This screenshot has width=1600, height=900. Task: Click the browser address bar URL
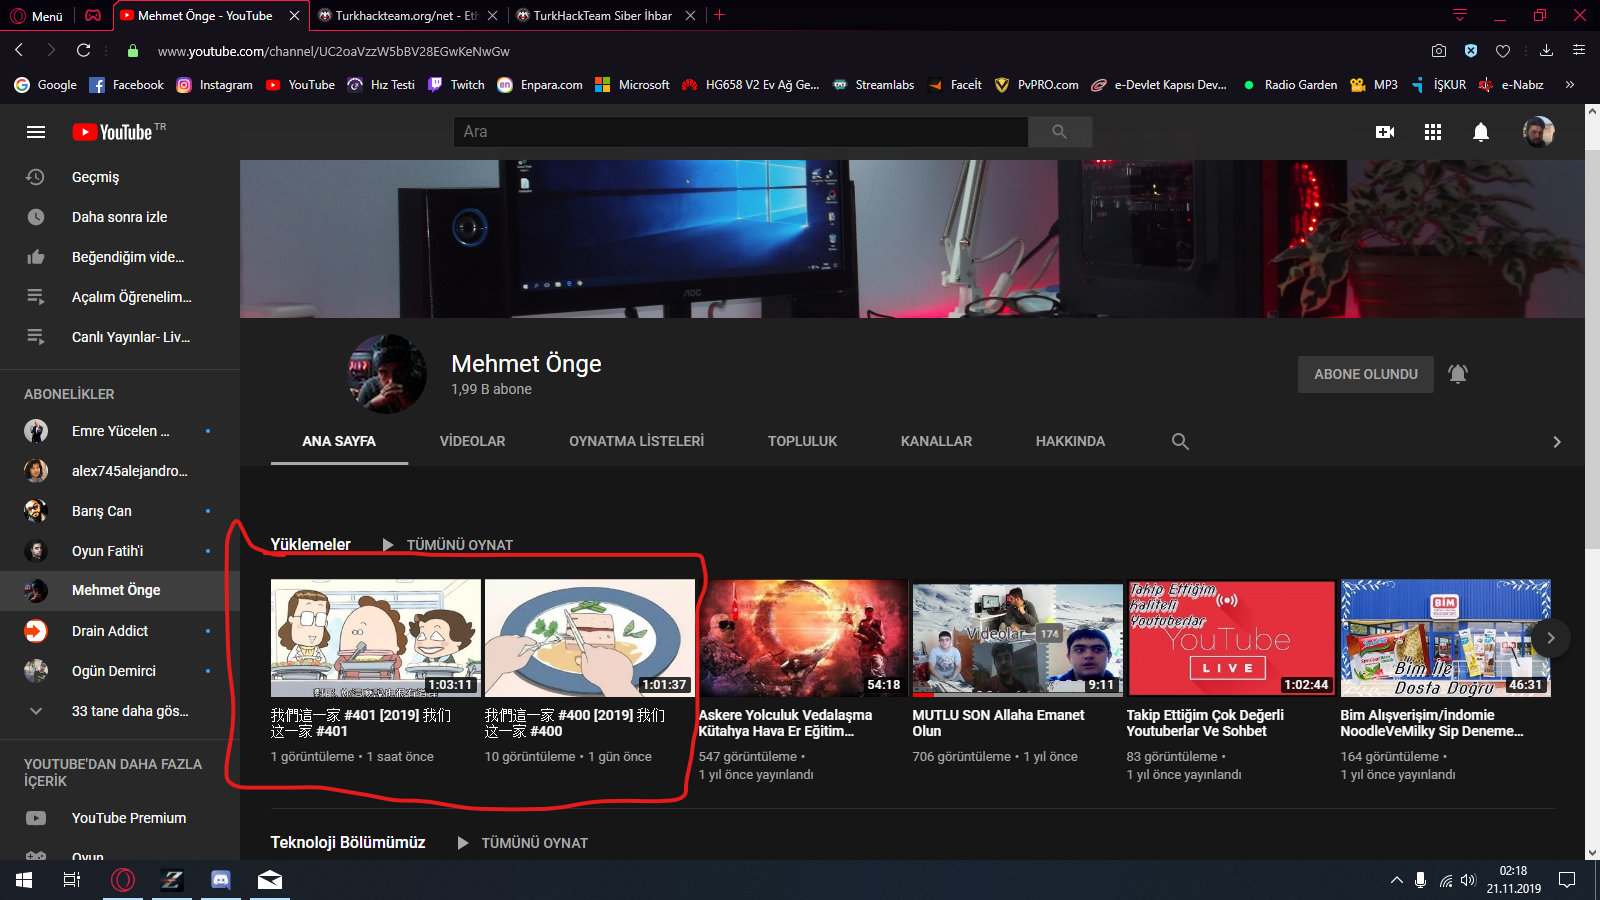[x=334, y=51]
